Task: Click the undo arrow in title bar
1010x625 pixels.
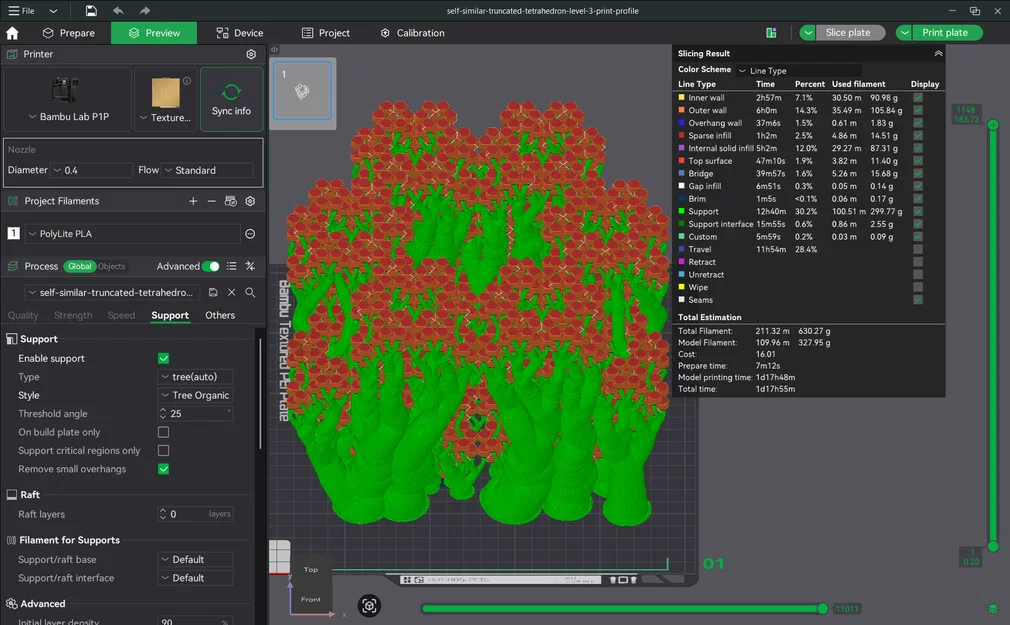Action: (118, 10)
